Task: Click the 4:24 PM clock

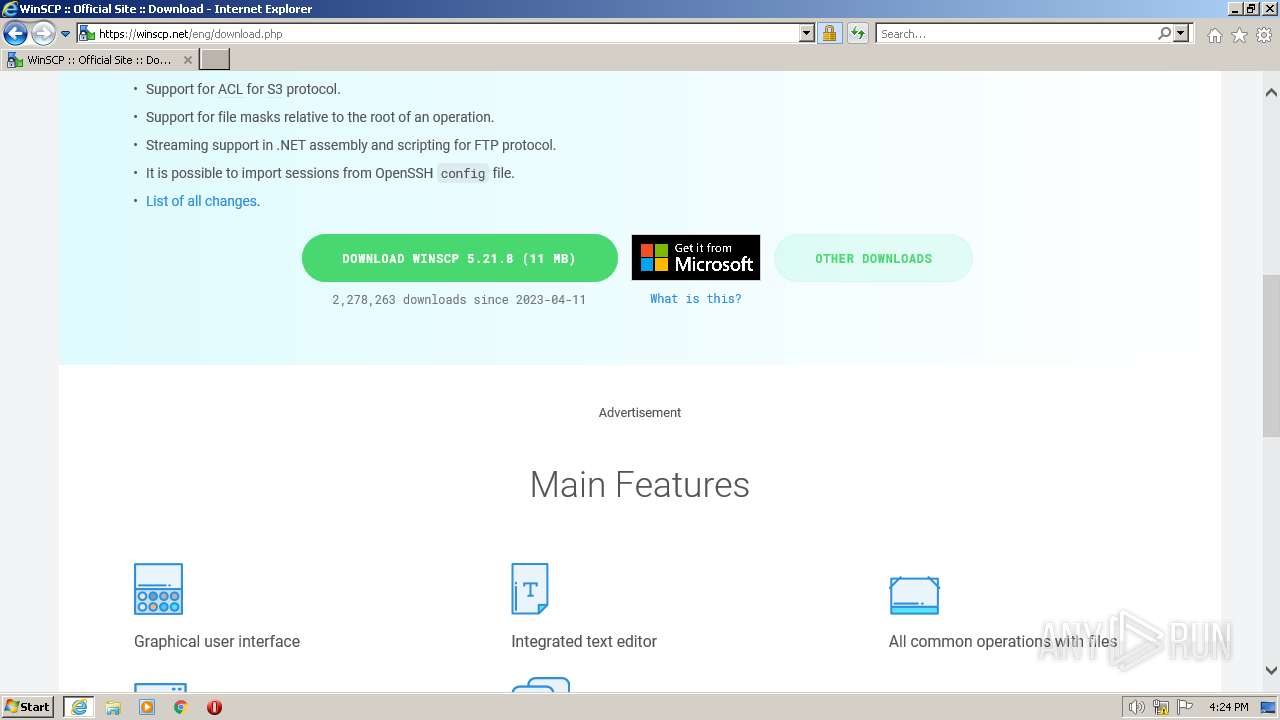Action: 1229,707
